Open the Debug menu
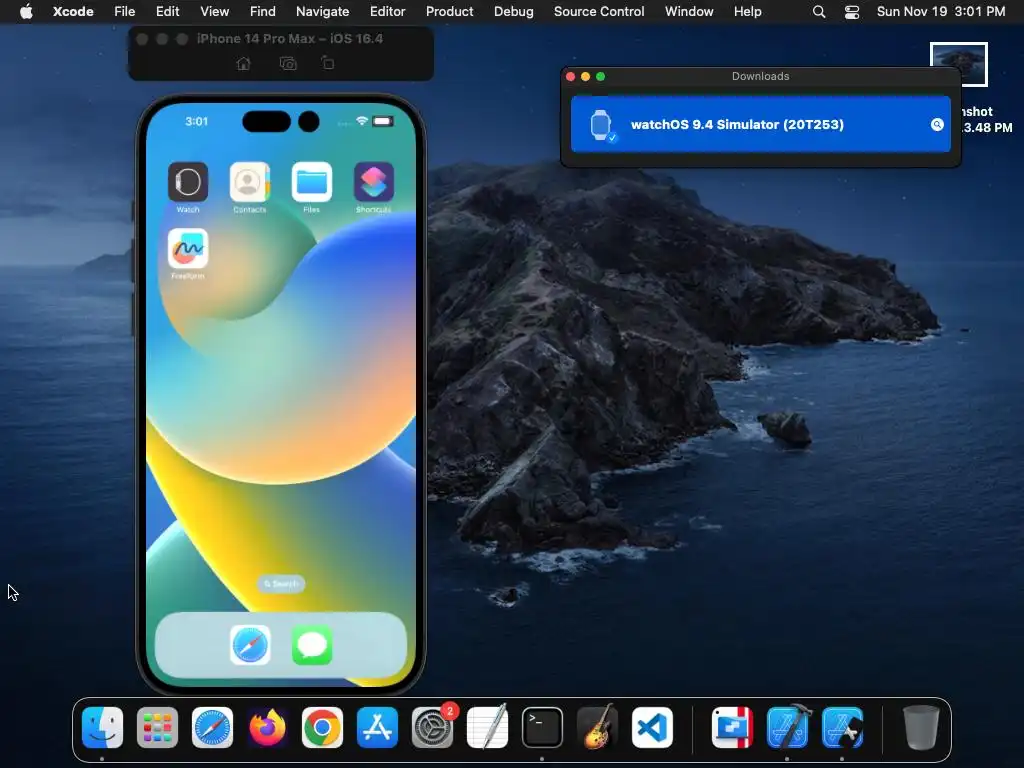Image resolution: width=1024 pixels, height=768 pixels. coord(513,12)
